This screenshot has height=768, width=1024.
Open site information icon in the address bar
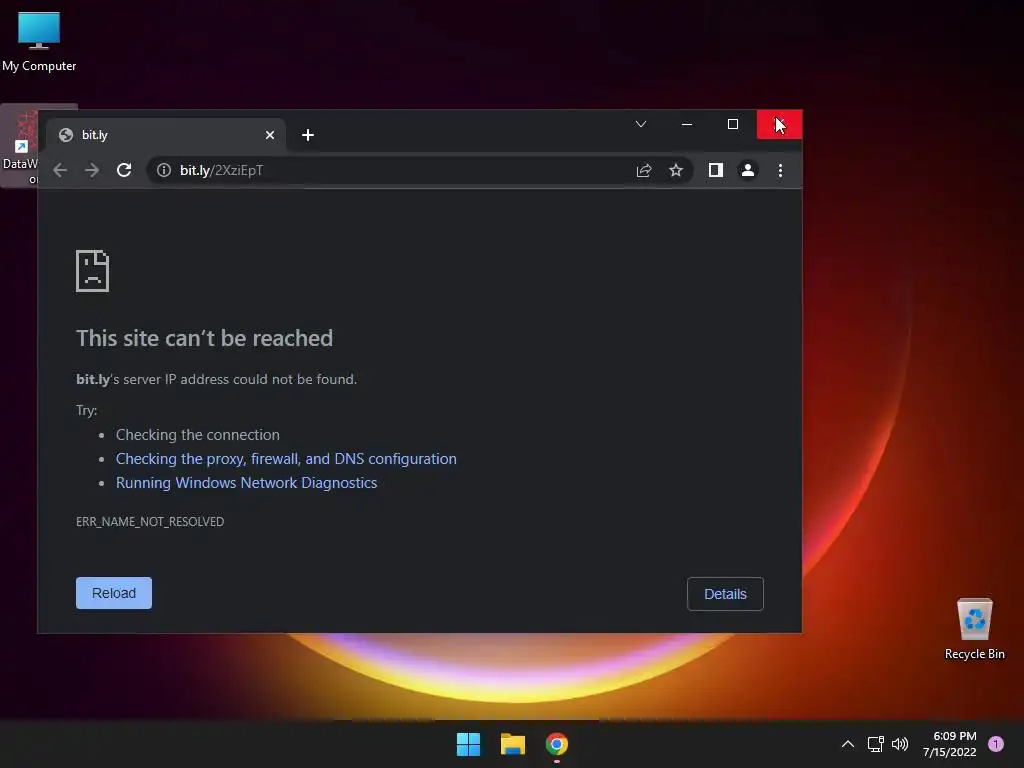pyautogui.click(x=164, y=170)
